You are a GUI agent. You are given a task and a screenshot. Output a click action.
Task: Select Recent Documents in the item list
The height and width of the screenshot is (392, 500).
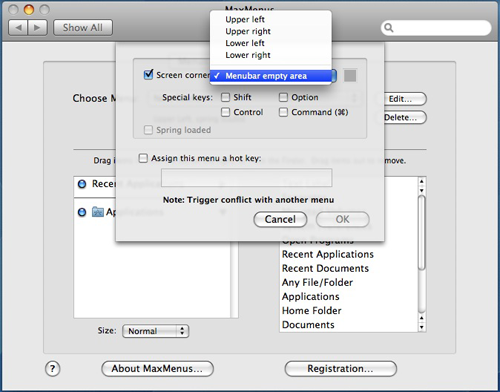(325, 268)
